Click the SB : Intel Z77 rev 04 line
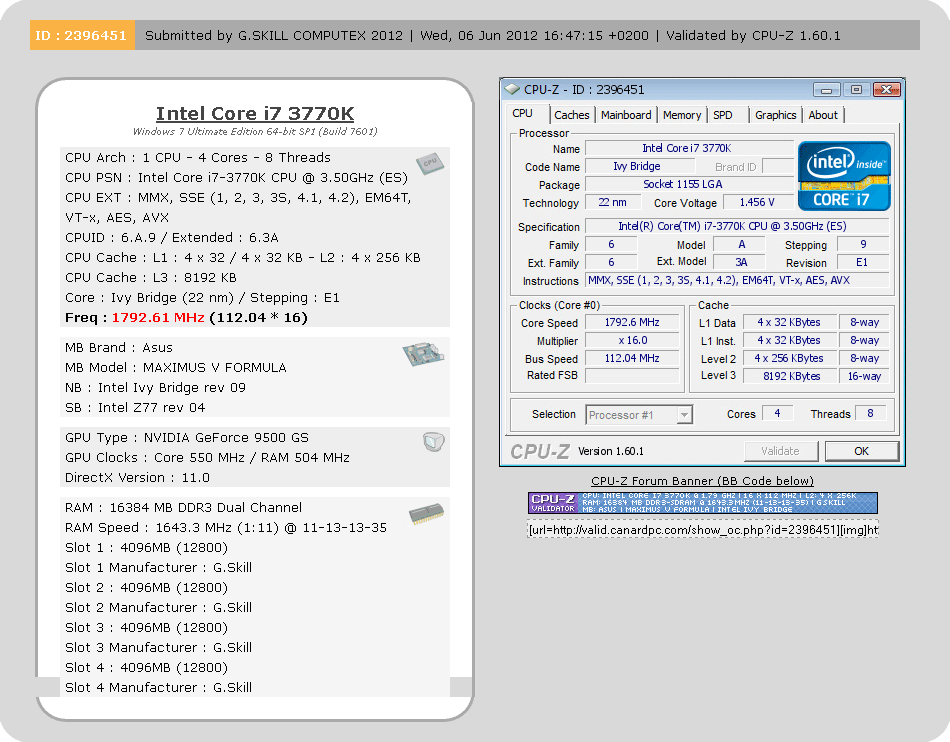Screen dimensions: 950x742 point(135,408)
